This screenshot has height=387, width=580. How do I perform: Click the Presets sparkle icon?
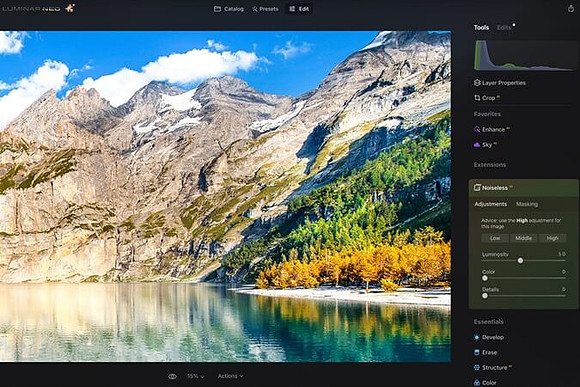(255, 9)
